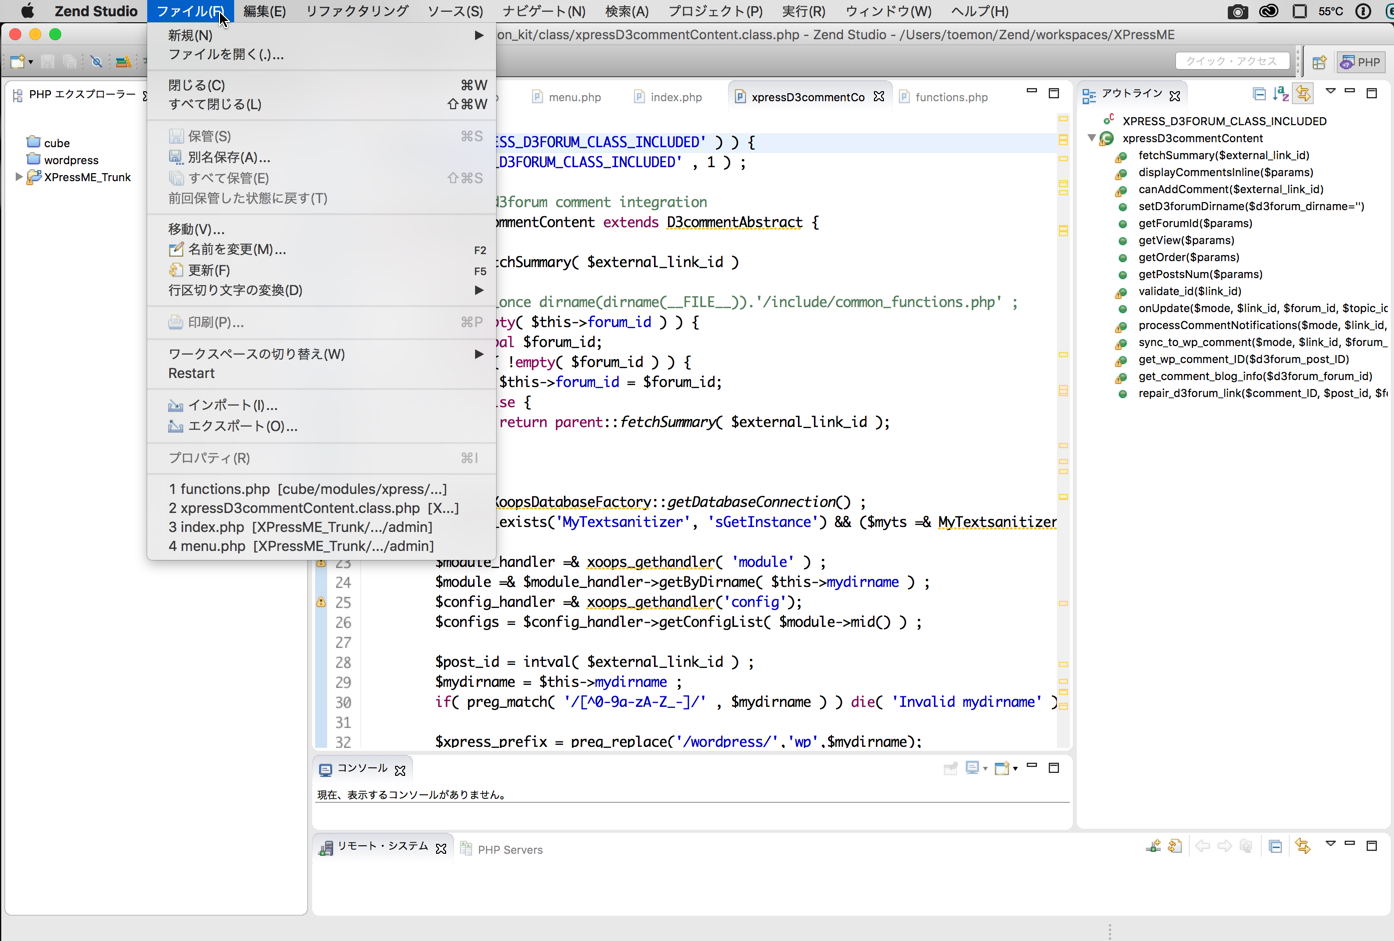1394x941 pixels.
Task: Expand the XPressME_Trunk project
Action: tap(18, 177)
